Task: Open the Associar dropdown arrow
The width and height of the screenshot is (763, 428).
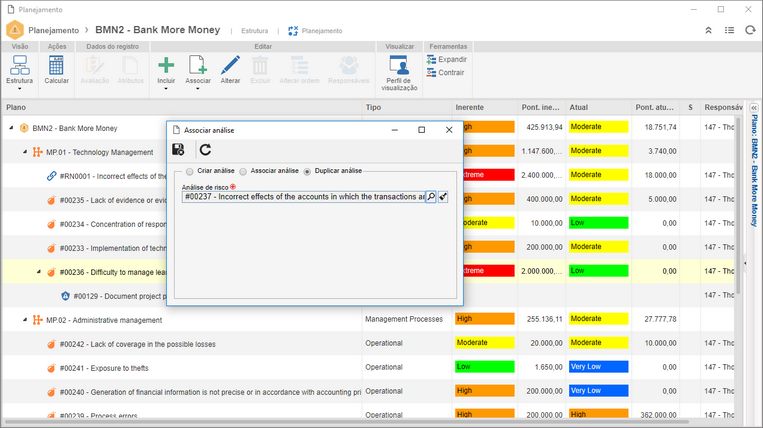Action: coord(198,89)
